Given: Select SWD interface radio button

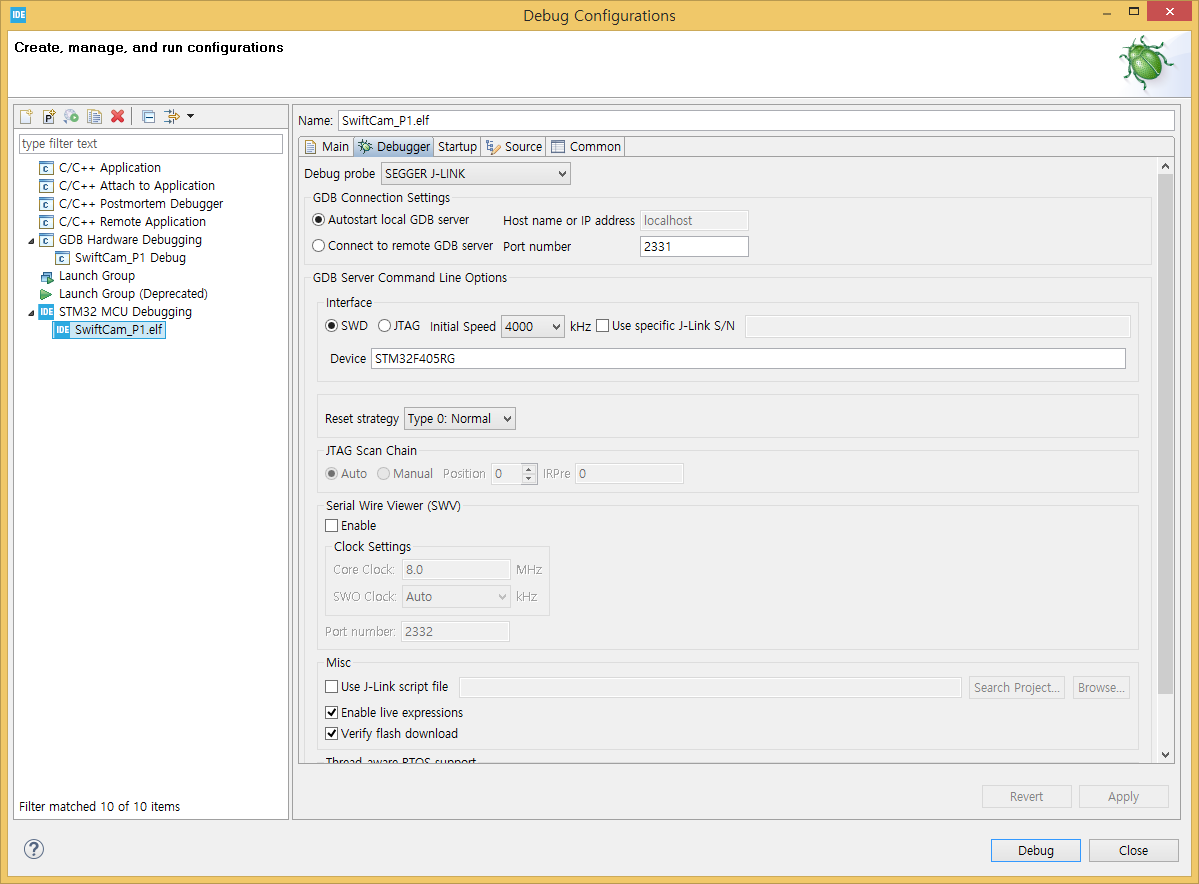Looking at the screenshot, I should point(332,326).
